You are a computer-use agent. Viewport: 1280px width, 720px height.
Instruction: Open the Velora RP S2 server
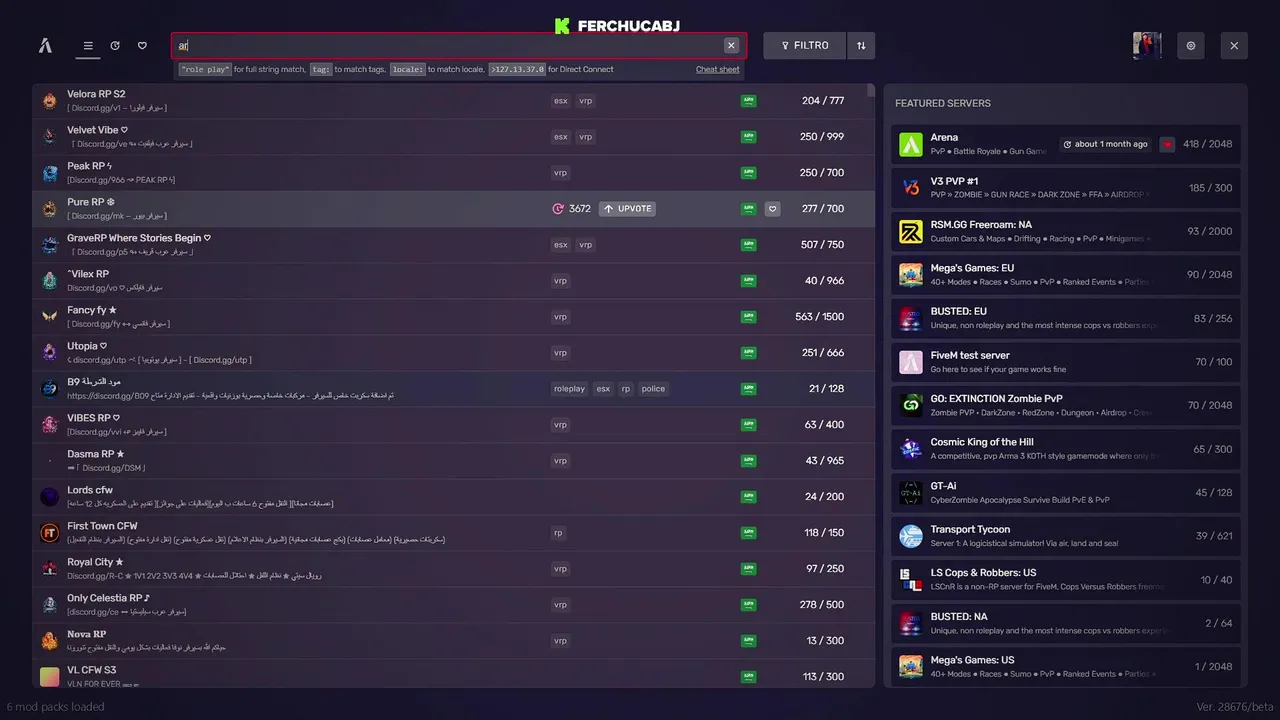(453, 101)
